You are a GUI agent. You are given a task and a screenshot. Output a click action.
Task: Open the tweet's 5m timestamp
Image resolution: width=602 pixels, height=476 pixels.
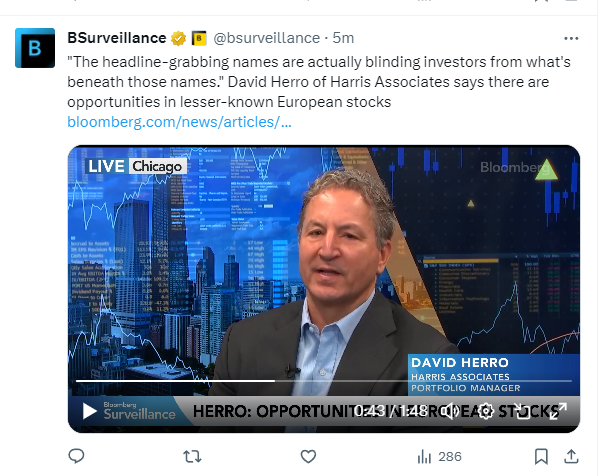pyautogui.click(x=343, y=38)
